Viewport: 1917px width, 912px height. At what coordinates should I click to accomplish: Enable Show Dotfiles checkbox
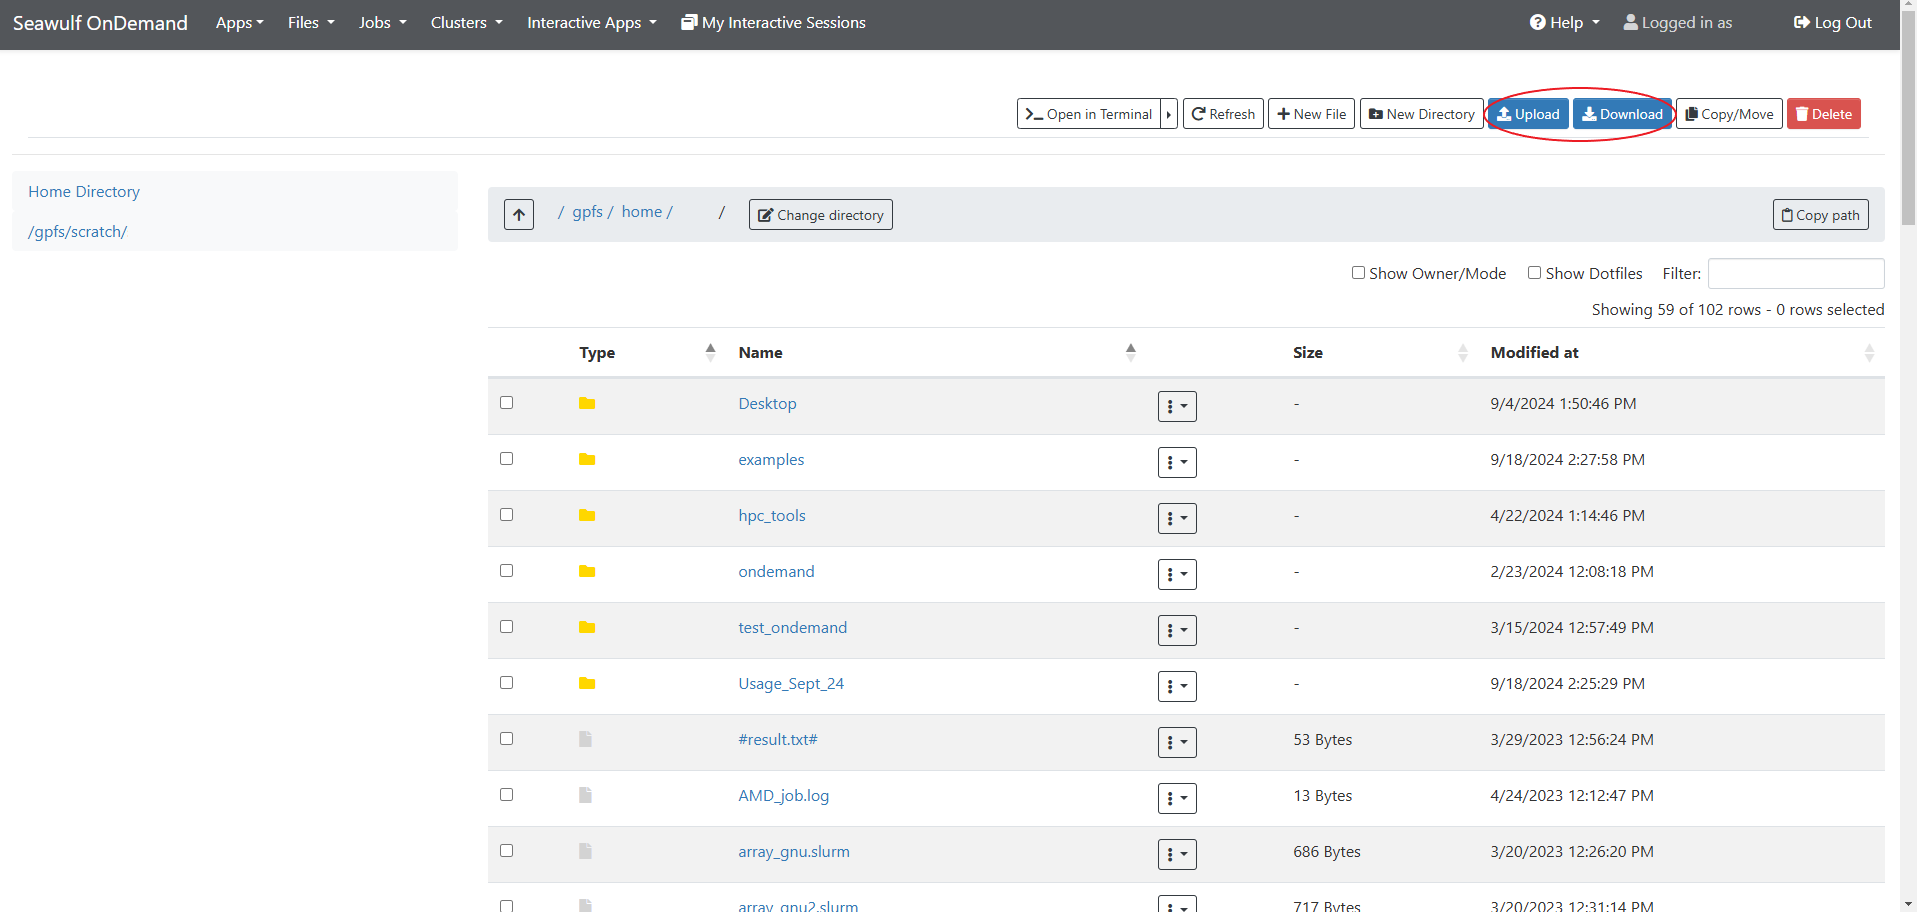click(1534, 272)
